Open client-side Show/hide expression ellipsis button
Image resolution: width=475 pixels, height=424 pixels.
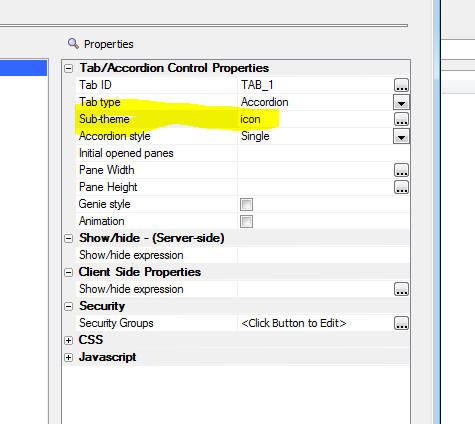[401, 289]
